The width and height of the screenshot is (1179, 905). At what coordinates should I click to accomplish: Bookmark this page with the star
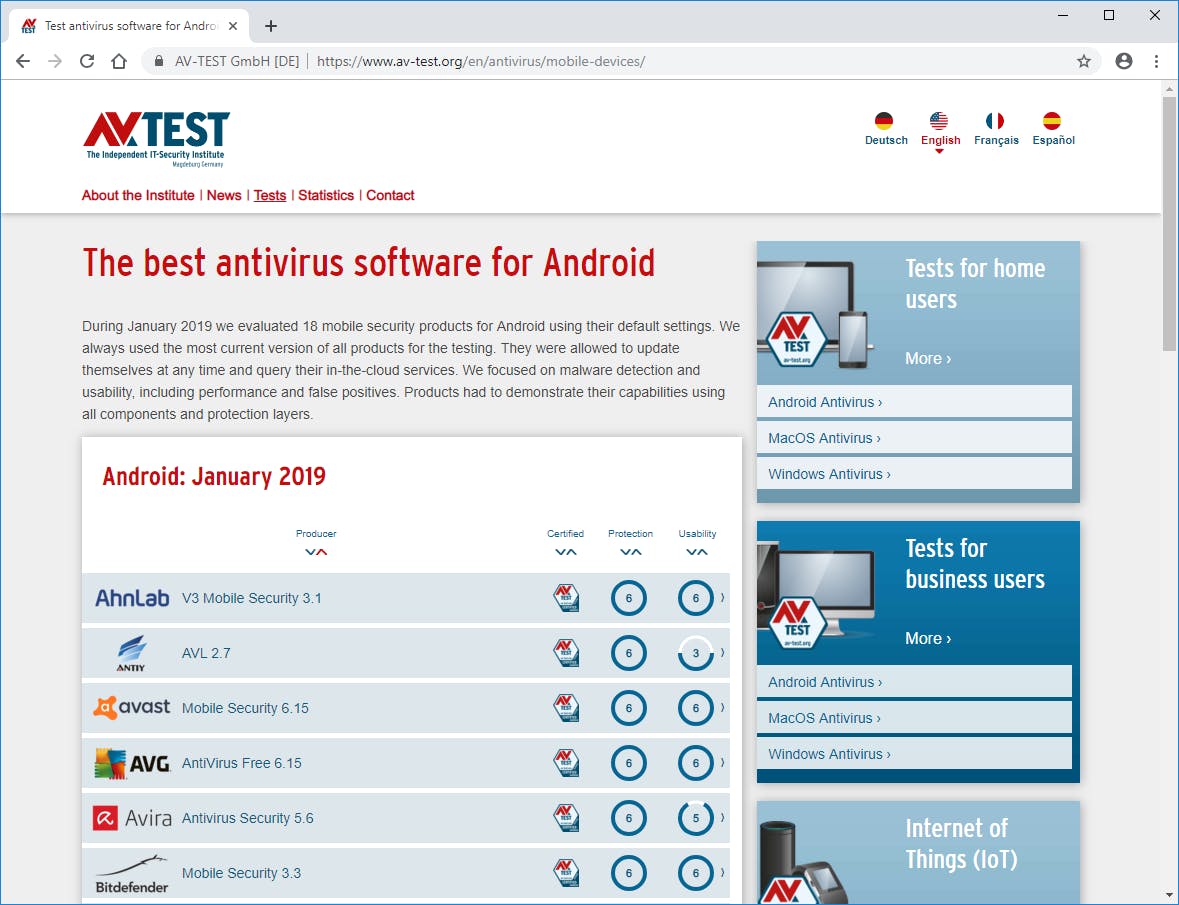pyautogui.click(x=1084, y=61)
